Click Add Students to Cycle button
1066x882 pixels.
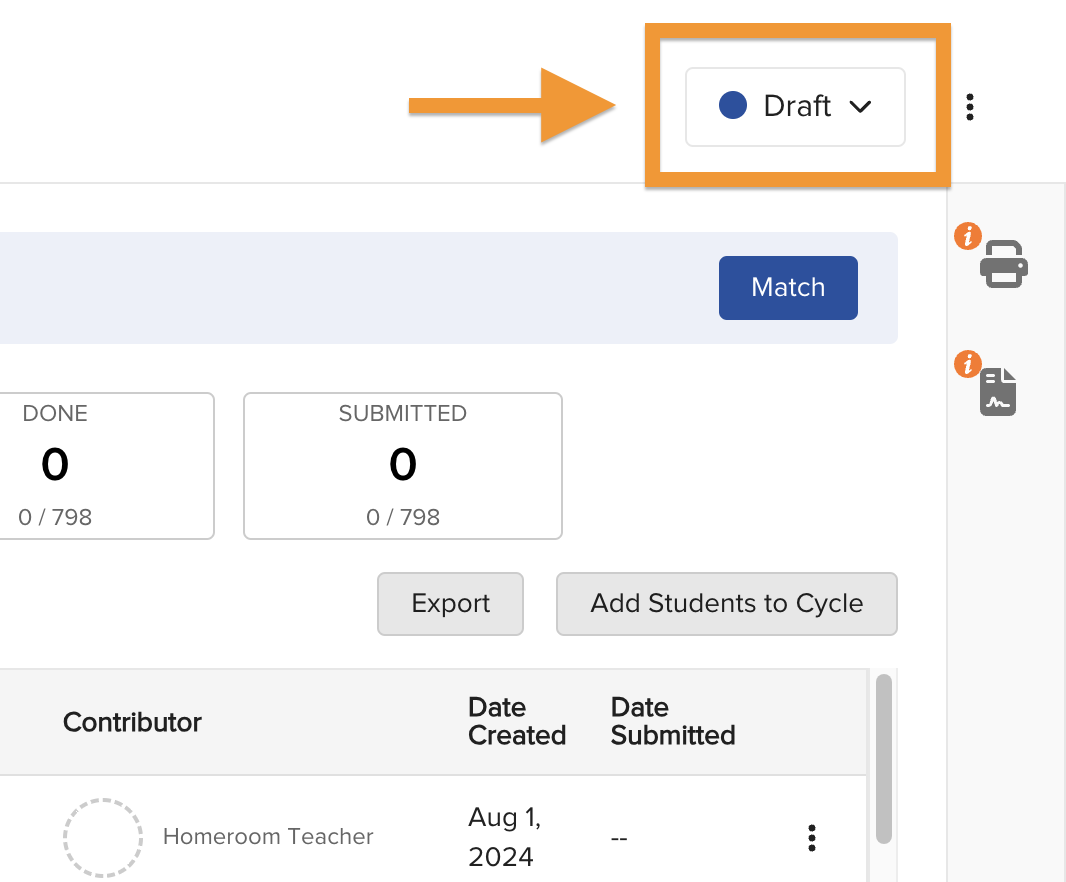(x=727, y=604)
